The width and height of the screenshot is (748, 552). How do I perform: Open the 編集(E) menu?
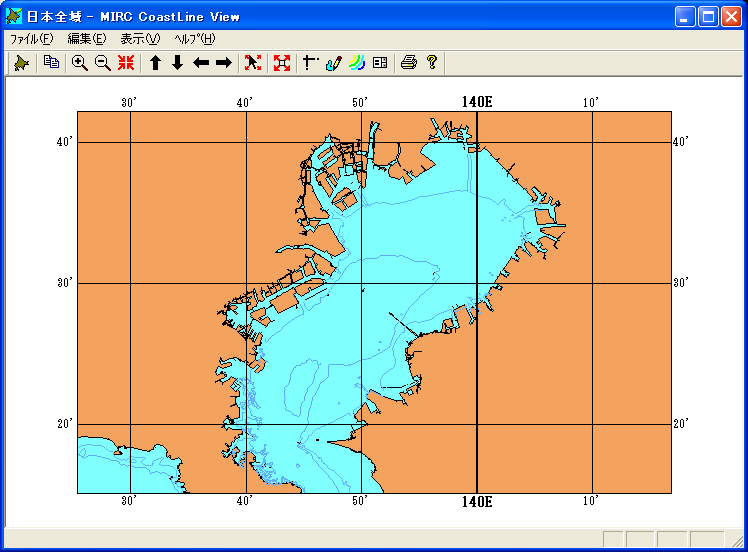point(86,39)
